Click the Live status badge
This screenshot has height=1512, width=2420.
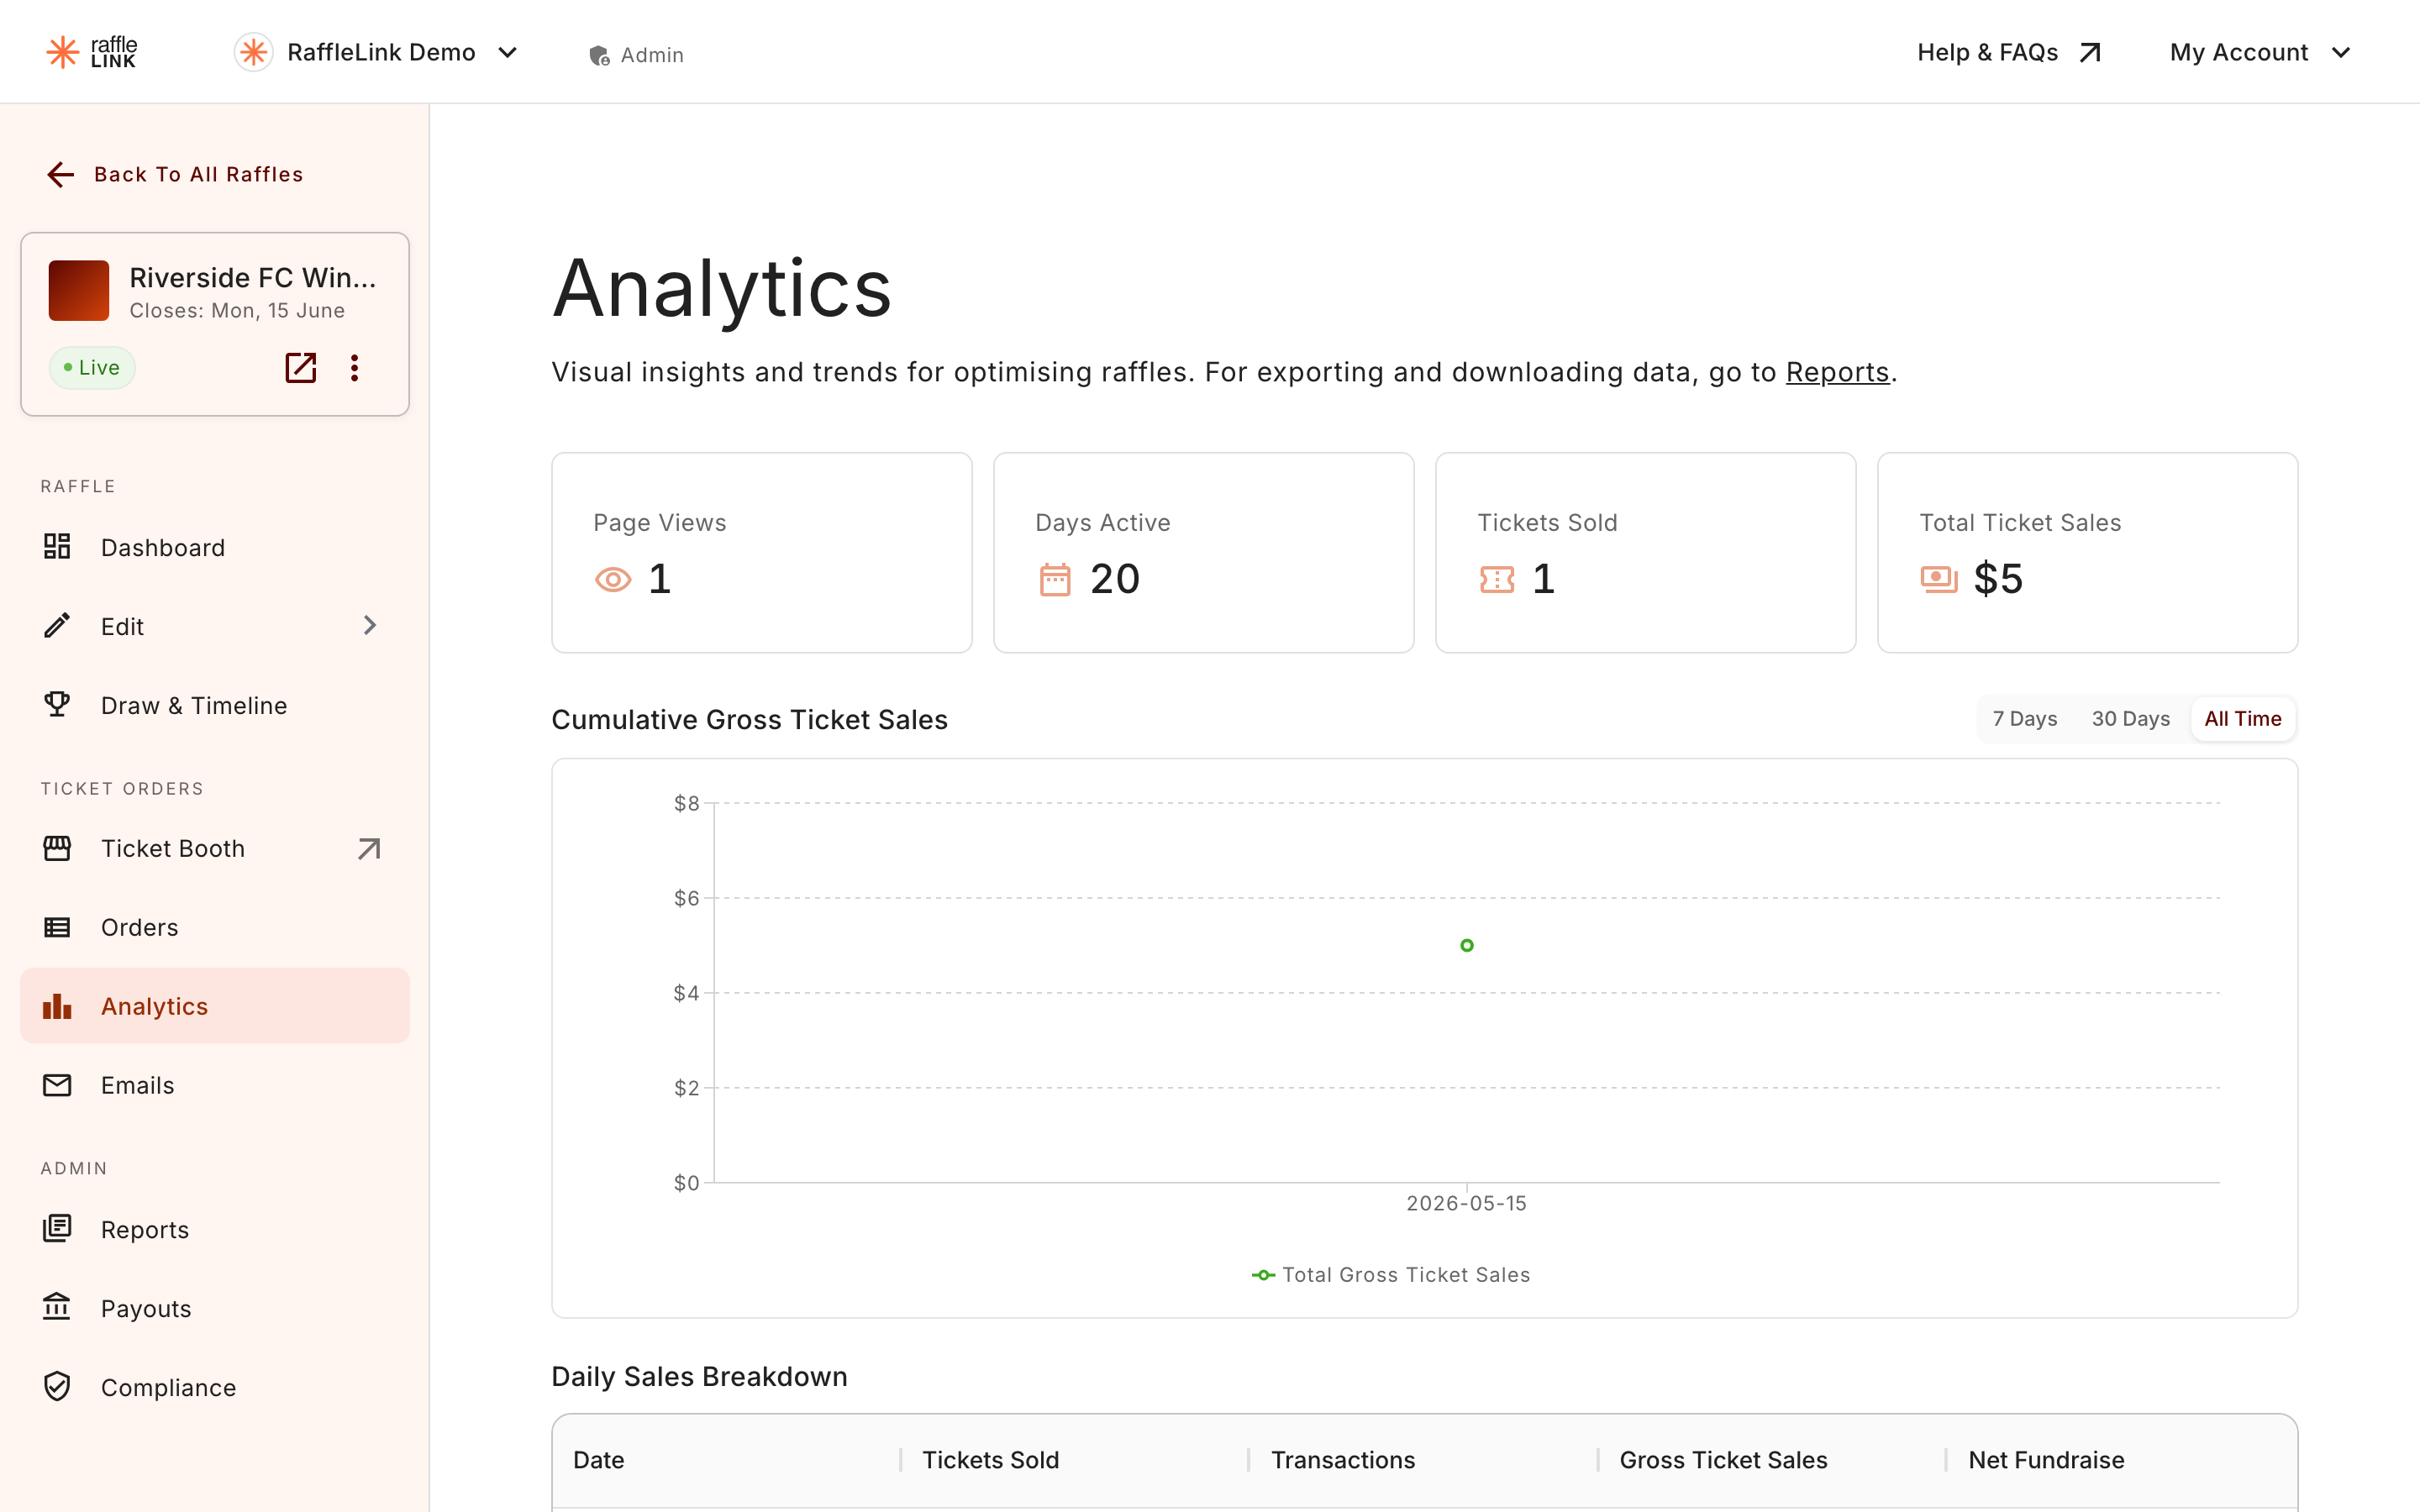pos(92,368)
